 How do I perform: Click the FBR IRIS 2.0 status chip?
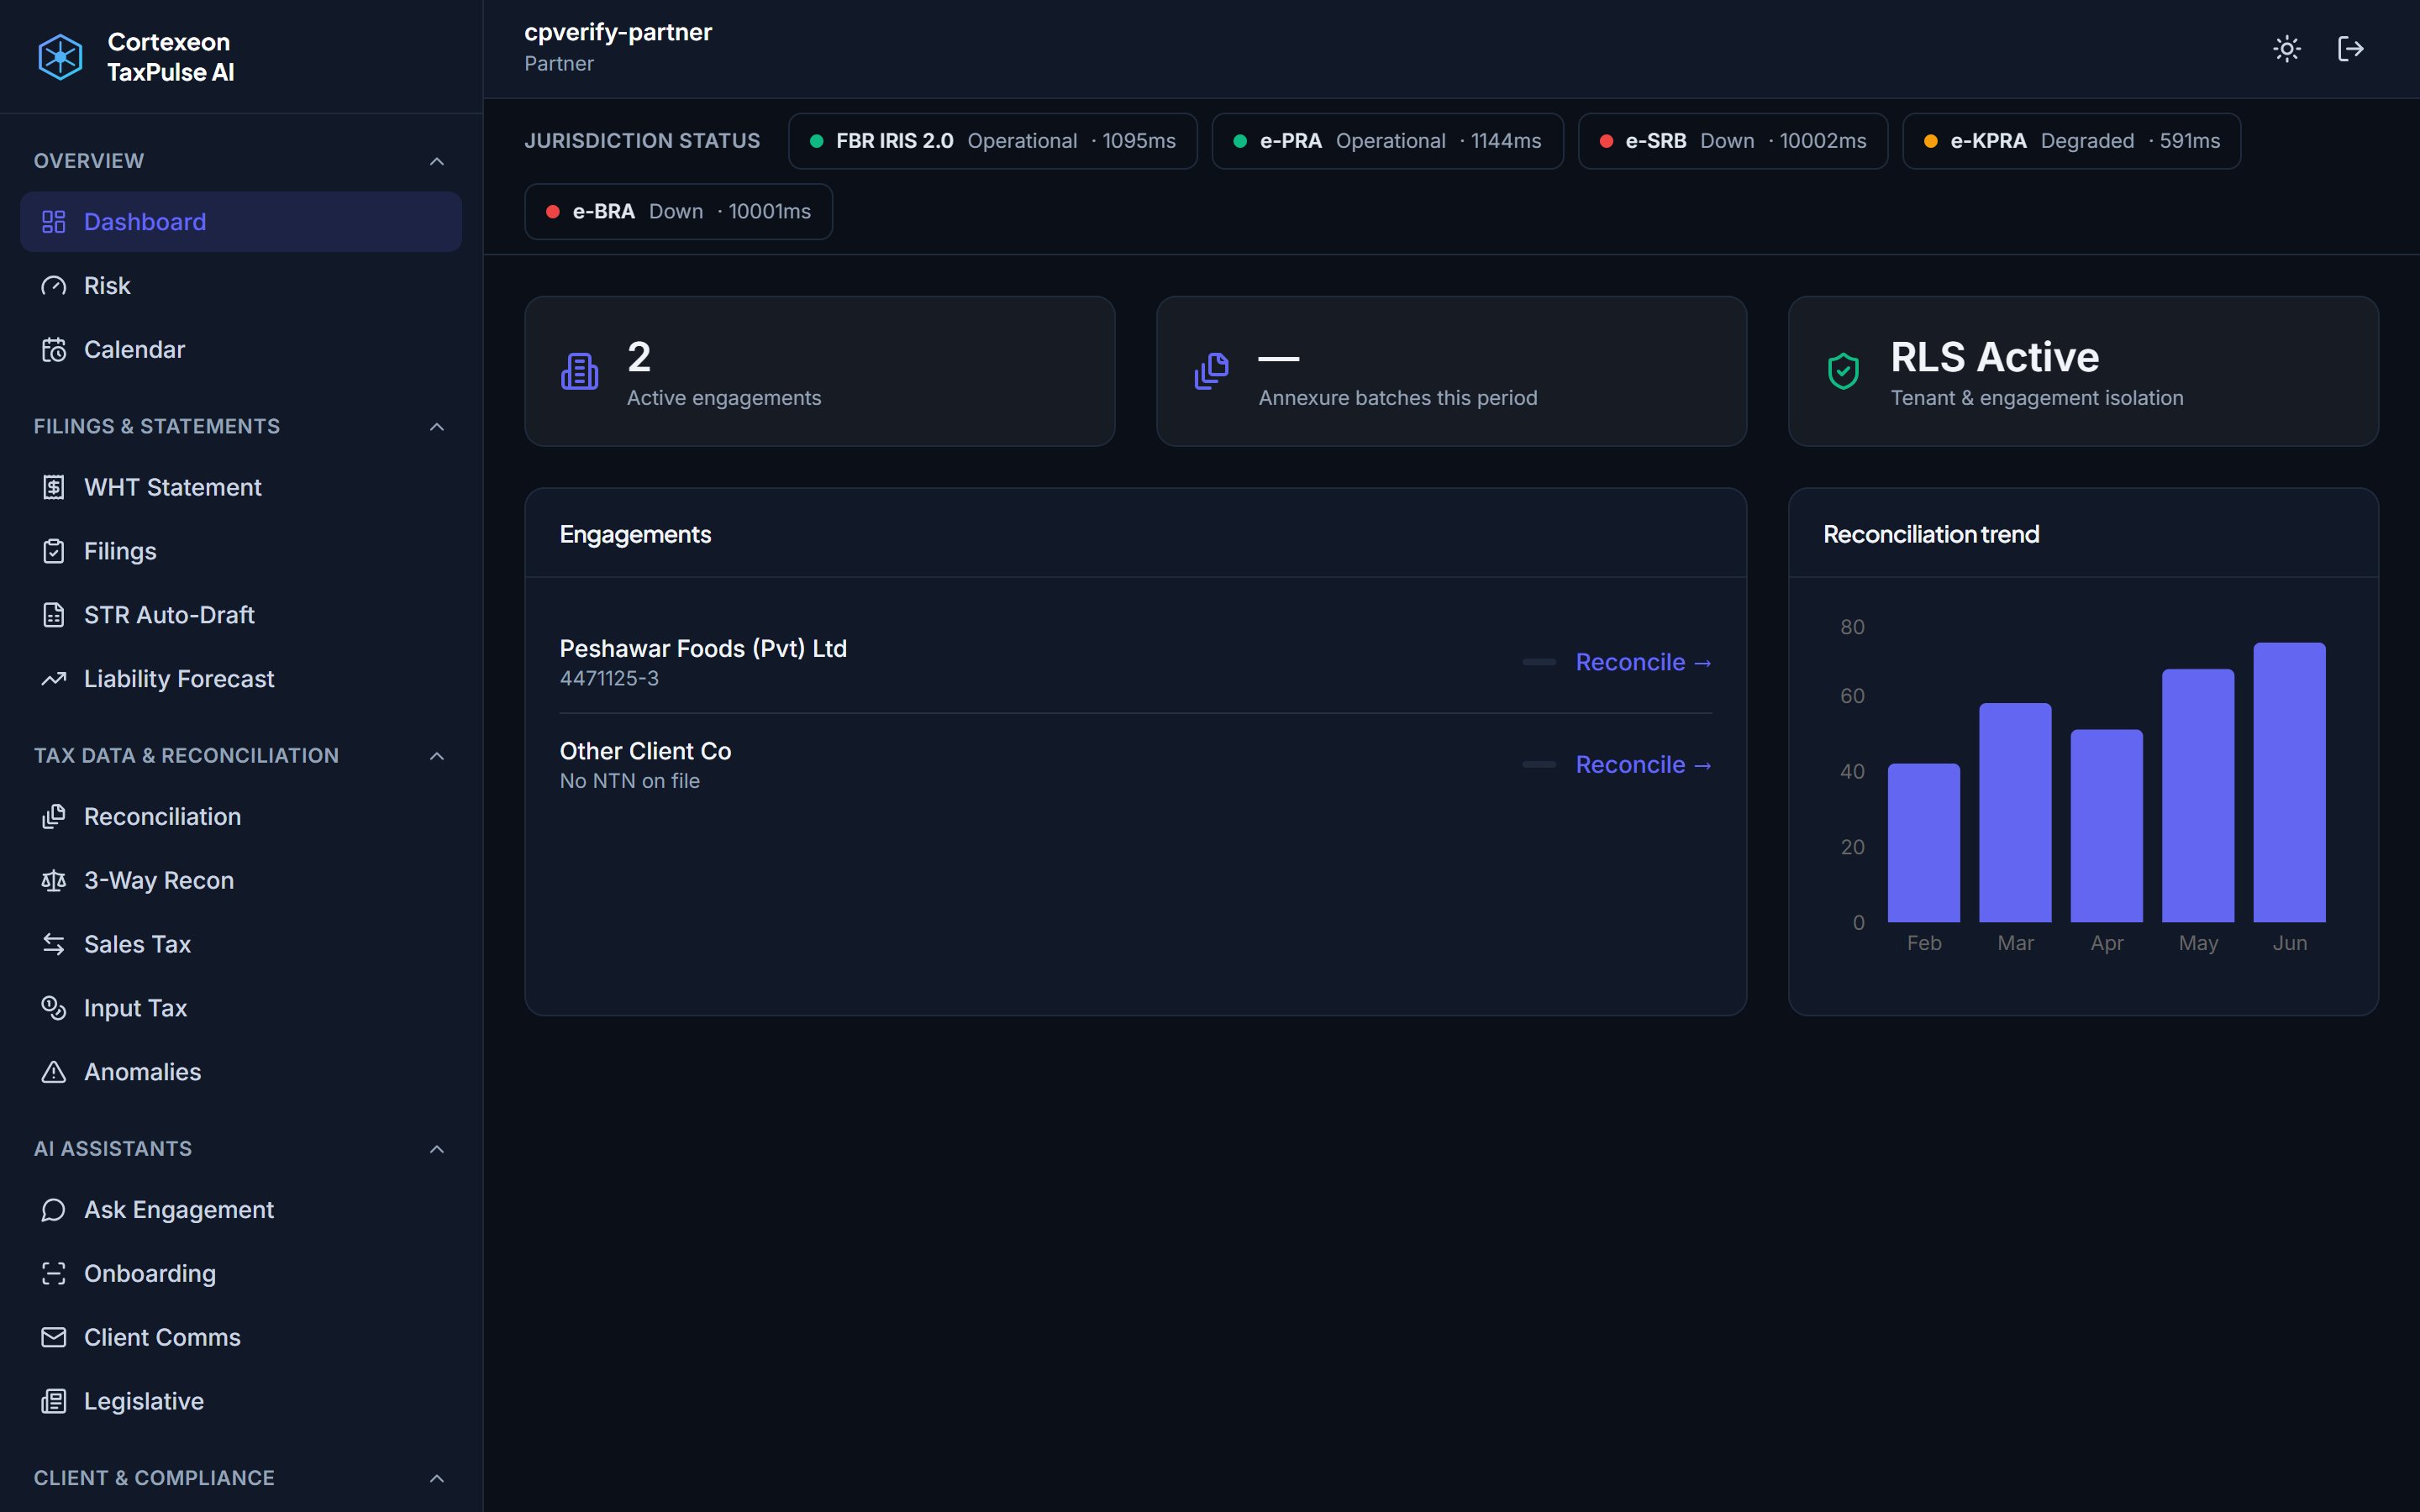[x=992, y=141]
